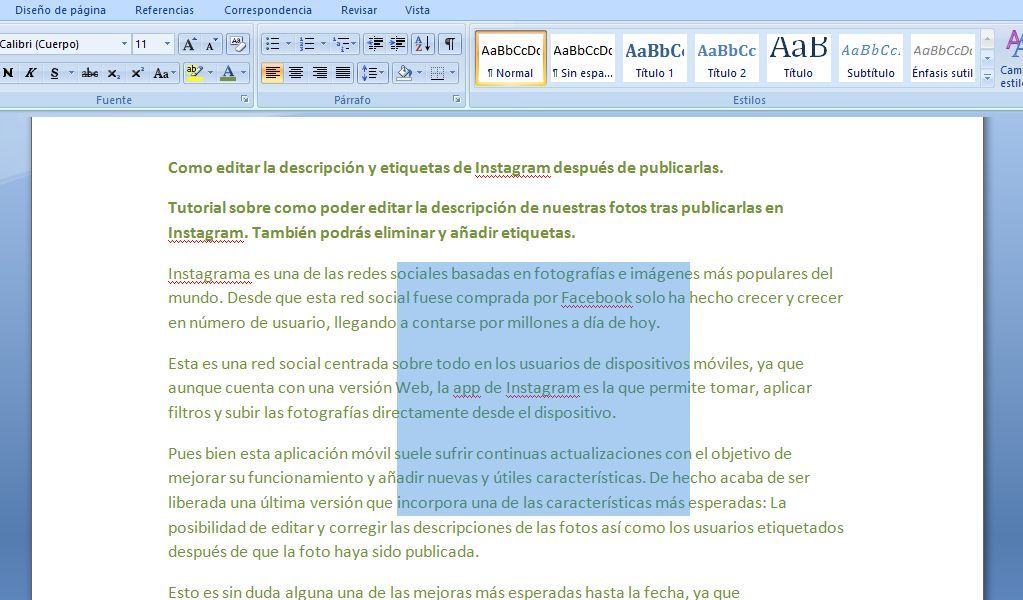
Task: Toggle justified alignment
Action: [x=343, y=73]
